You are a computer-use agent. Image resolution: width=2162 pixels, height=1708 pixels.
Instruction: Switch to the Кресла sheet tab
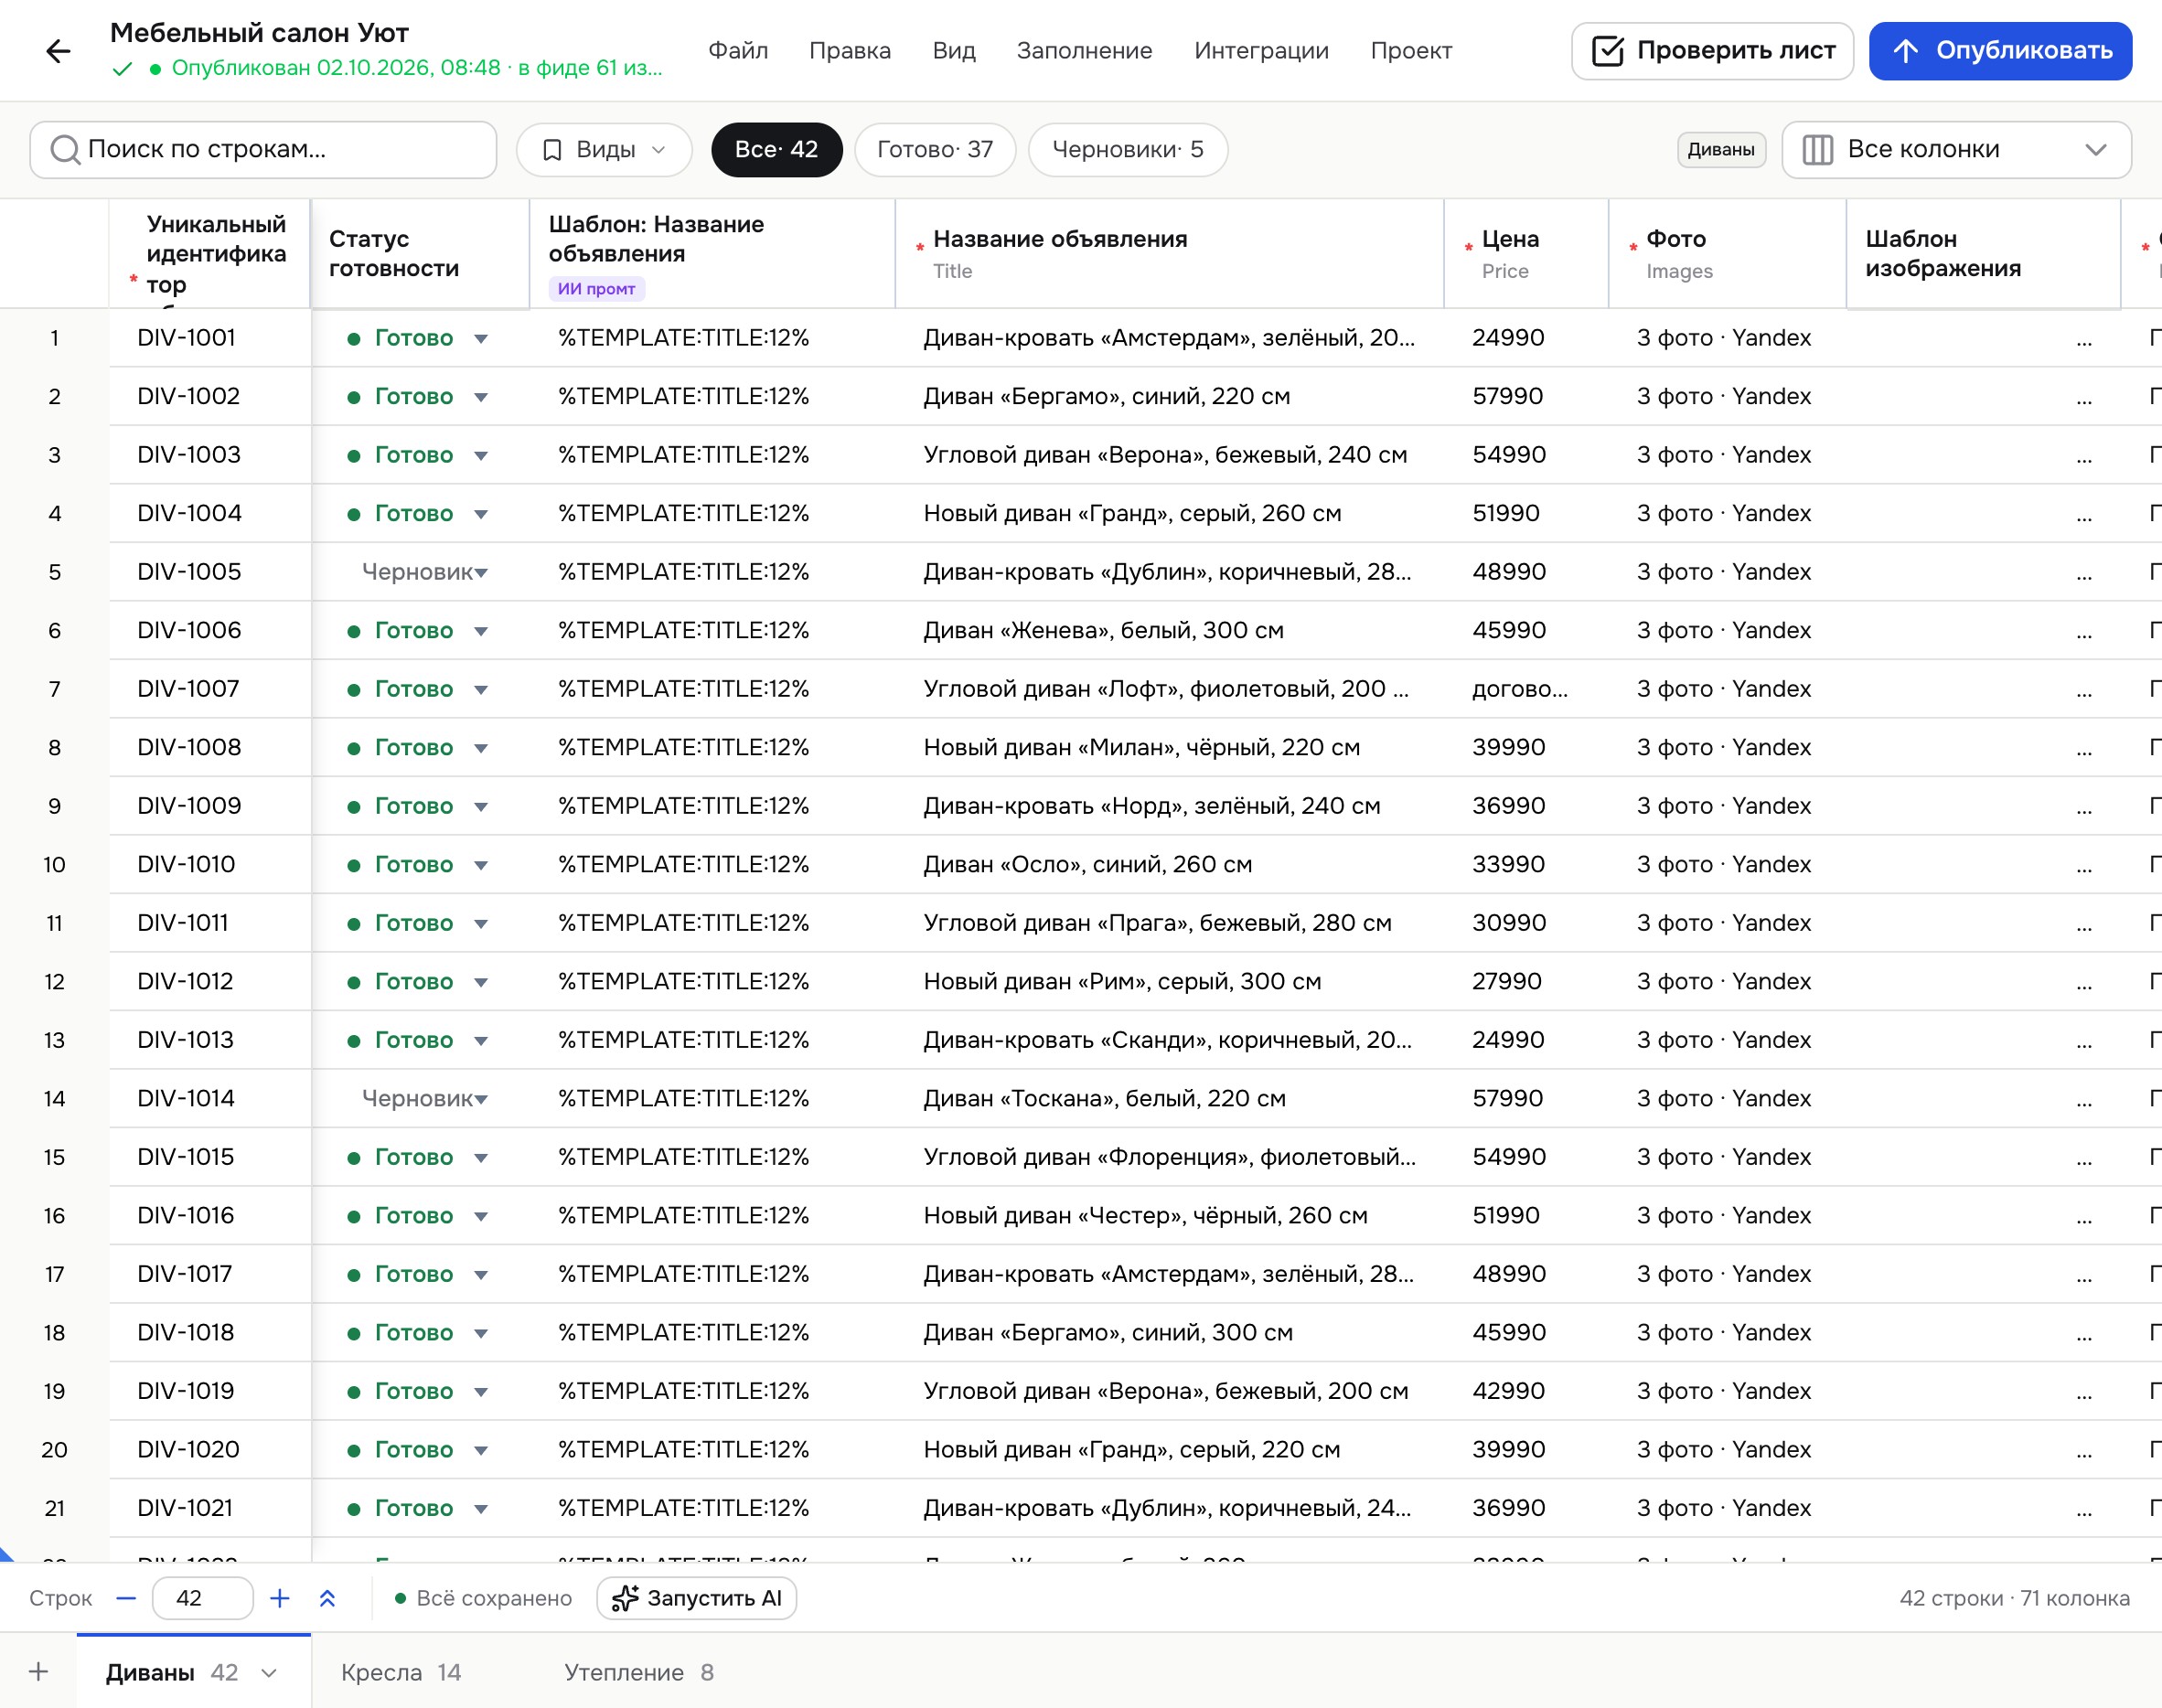pyautogui.click(x=401, y=1673)
